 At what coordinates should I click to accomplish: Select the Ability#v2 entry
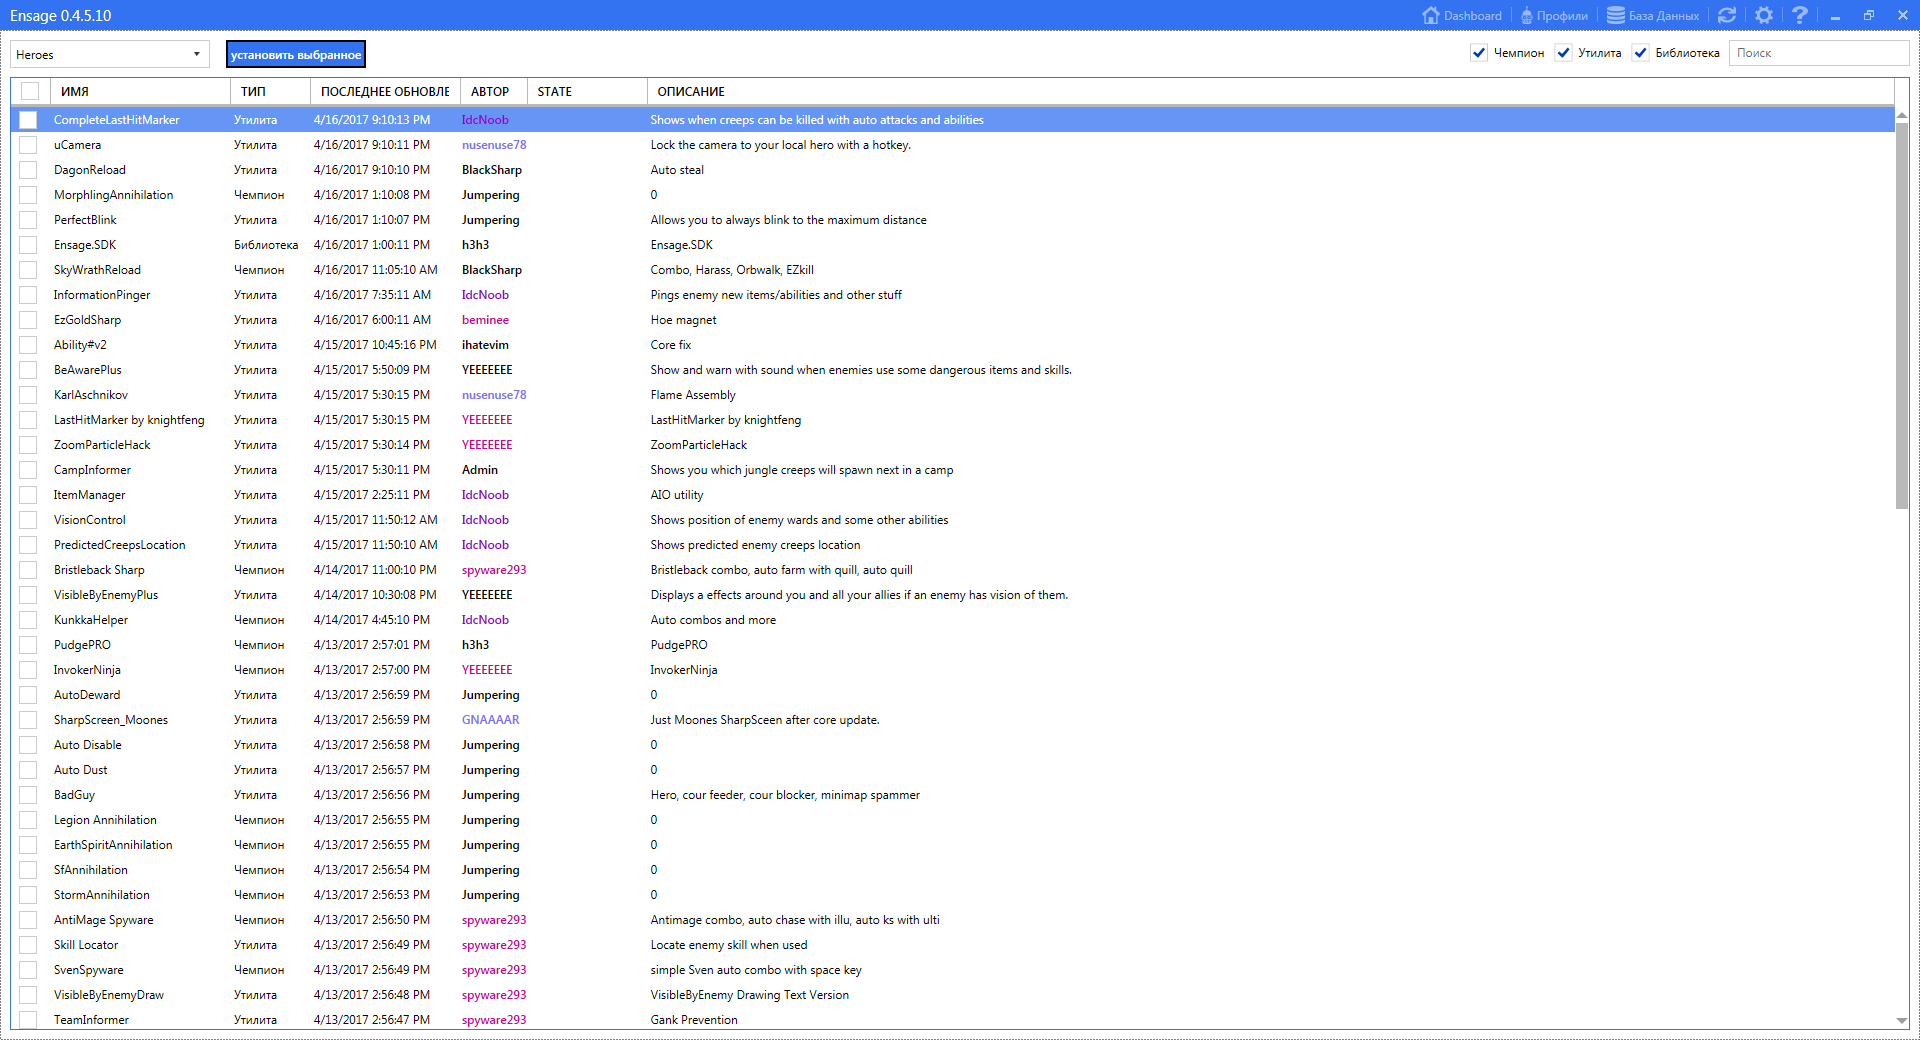[80, 345]
